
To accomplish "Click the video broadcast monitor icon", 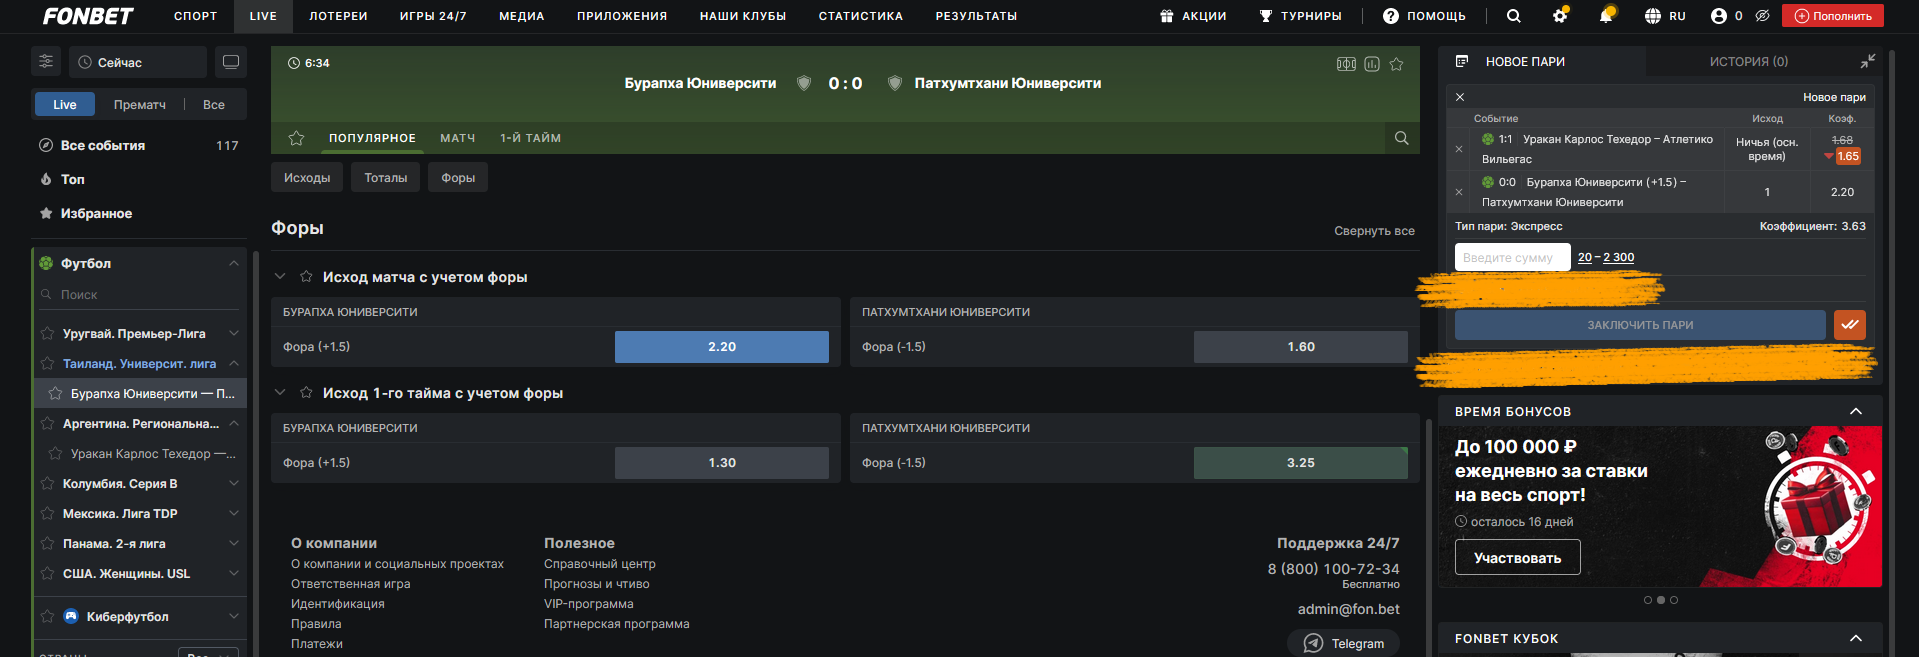I will 231,62.
